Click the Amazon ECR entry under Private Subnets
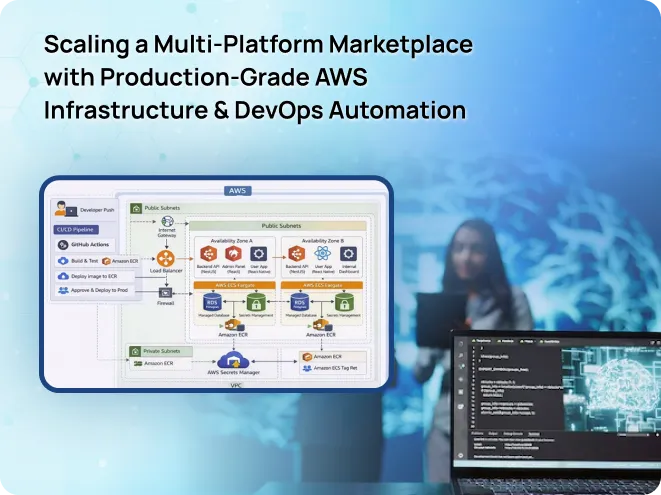 153,363
